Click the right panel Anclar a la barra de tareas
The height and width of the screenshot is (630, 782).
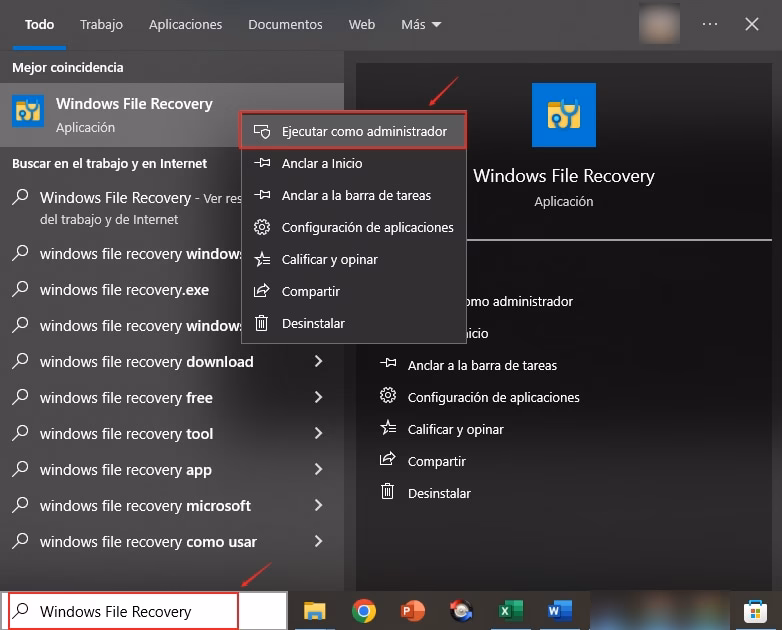point(482,365)
